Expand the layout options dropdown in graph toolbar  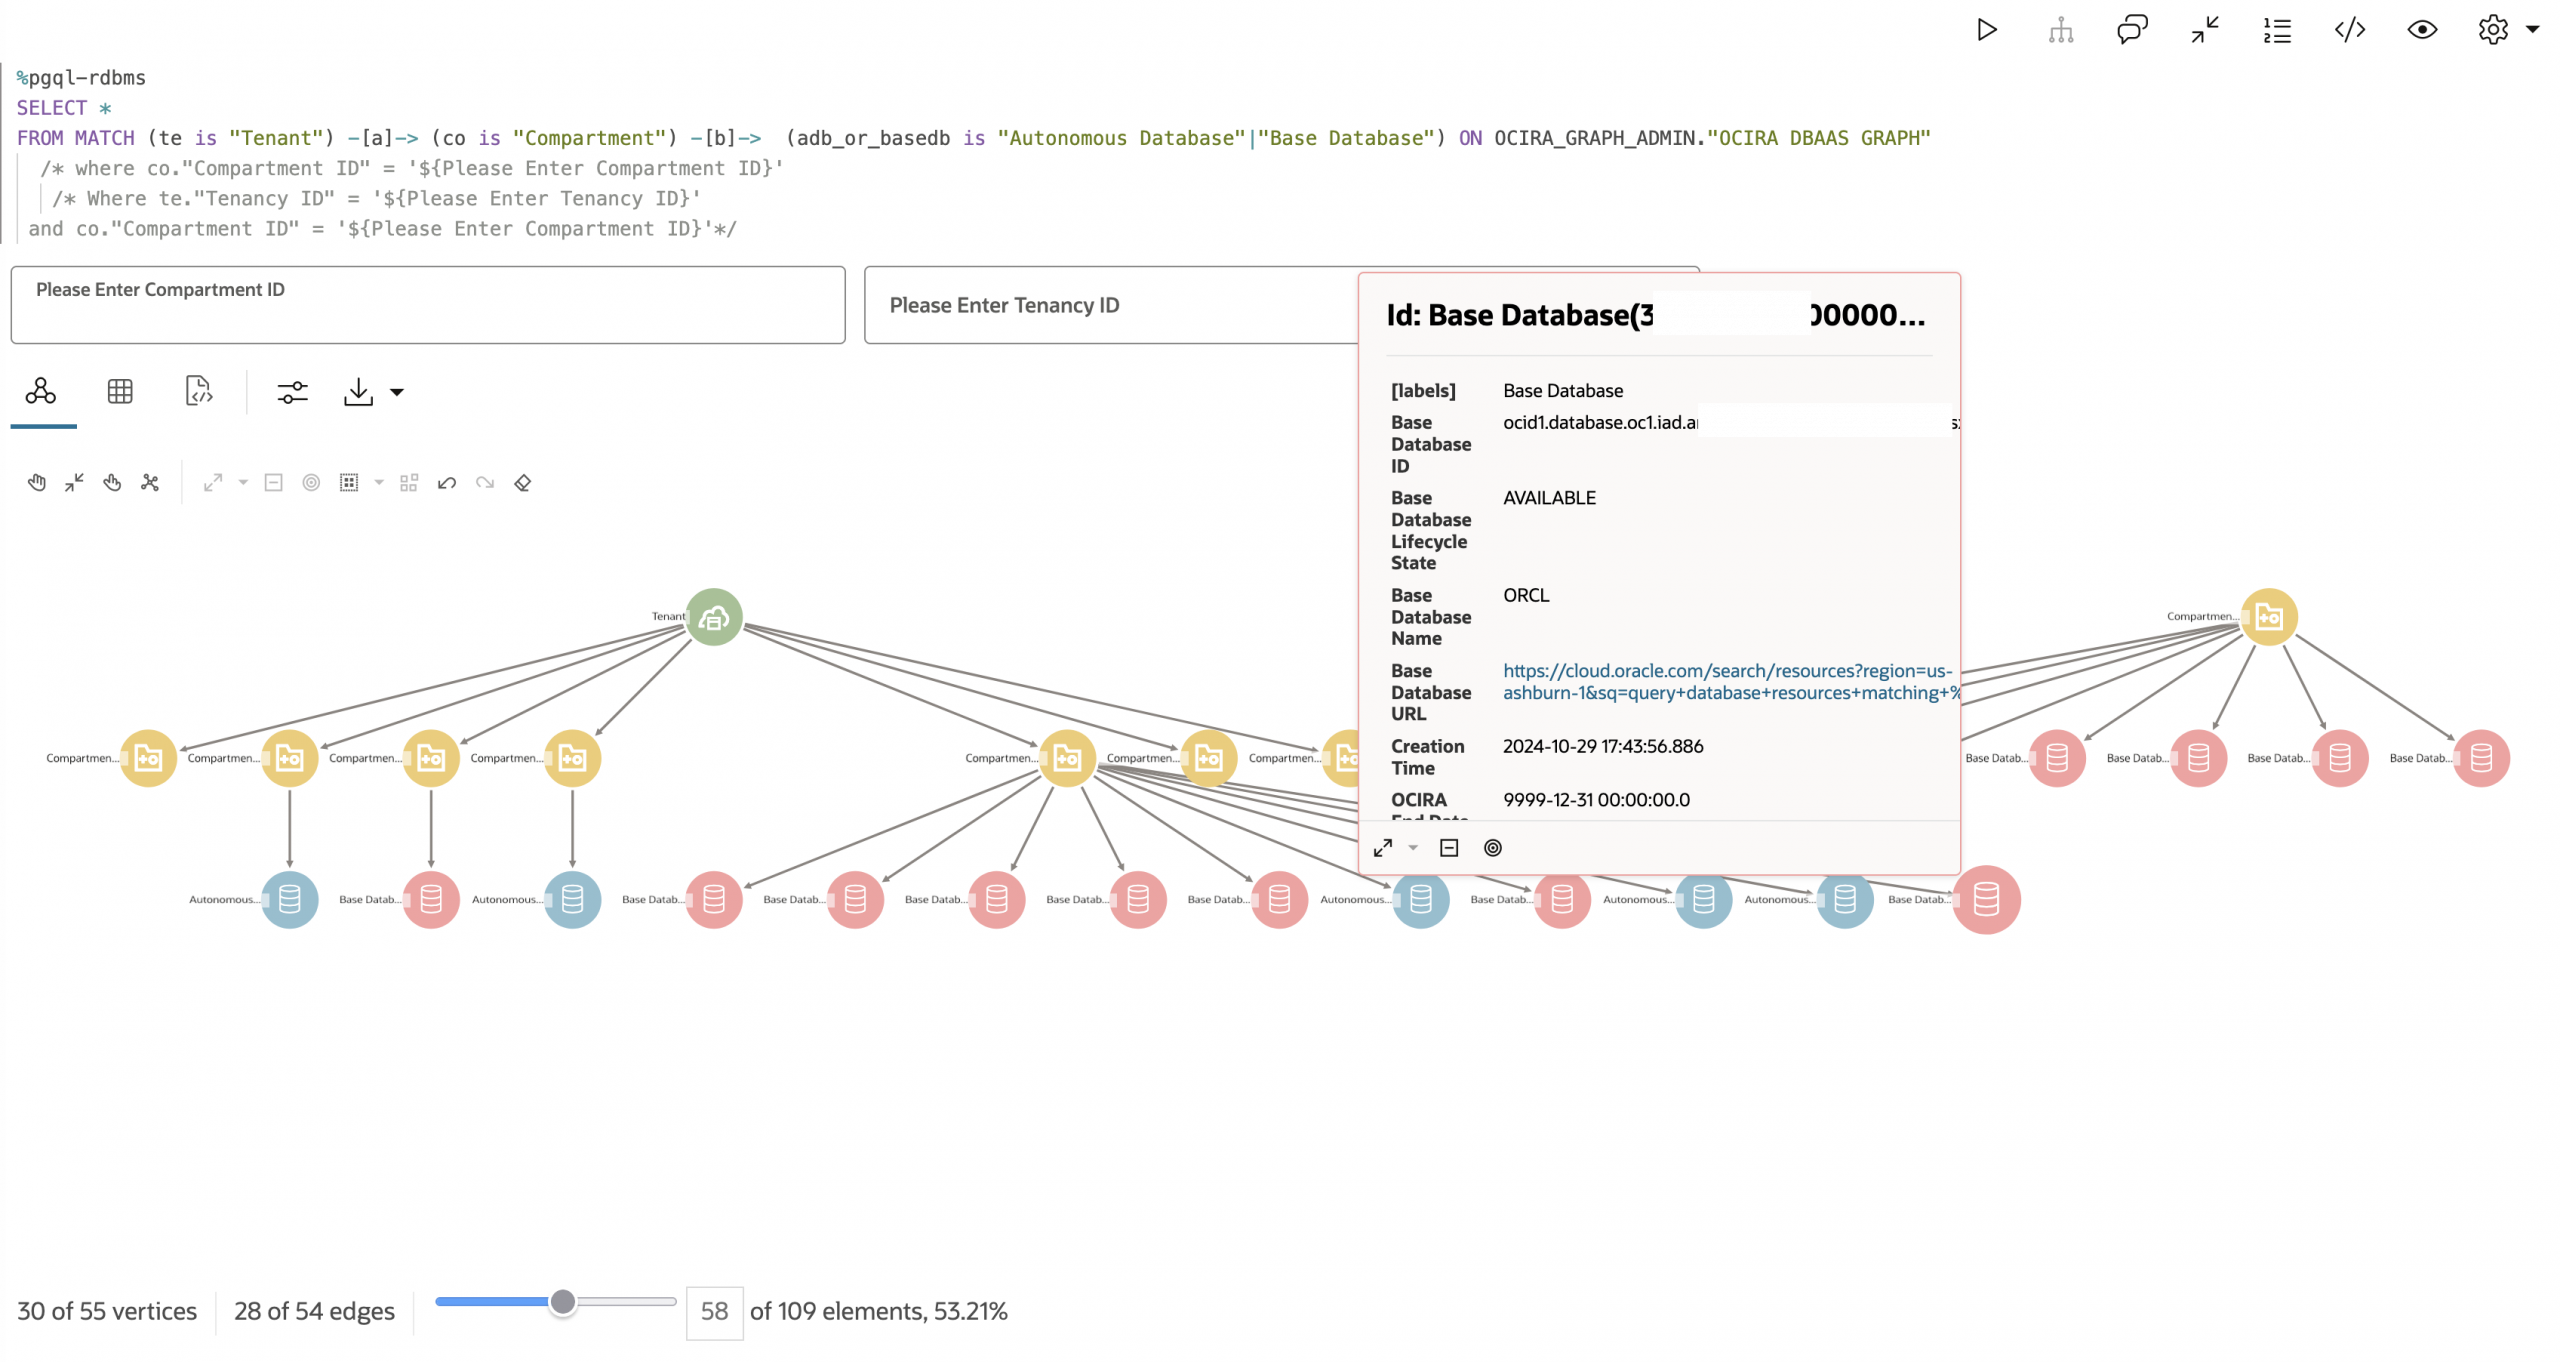click(x=243, y=484)
